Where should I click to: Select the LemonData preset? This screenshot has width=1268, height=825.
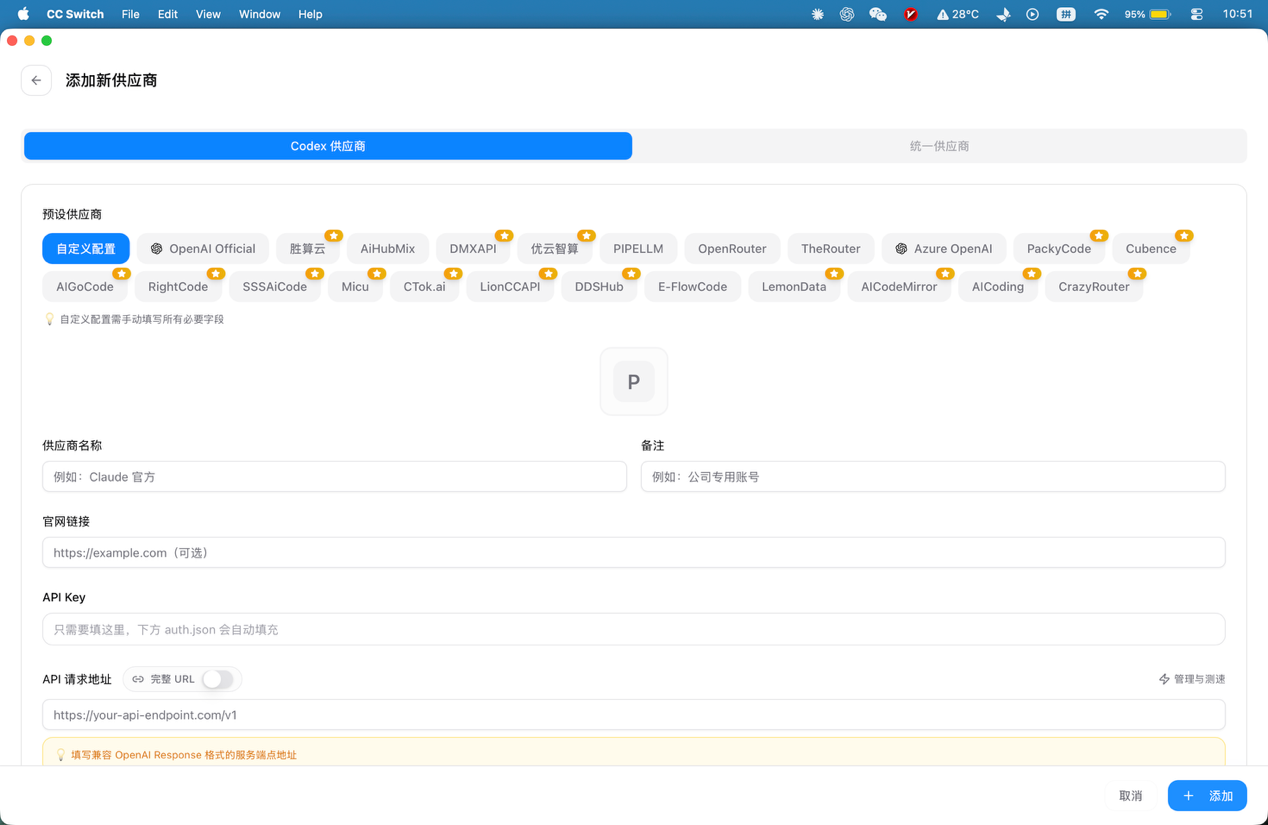pos(794,287)
